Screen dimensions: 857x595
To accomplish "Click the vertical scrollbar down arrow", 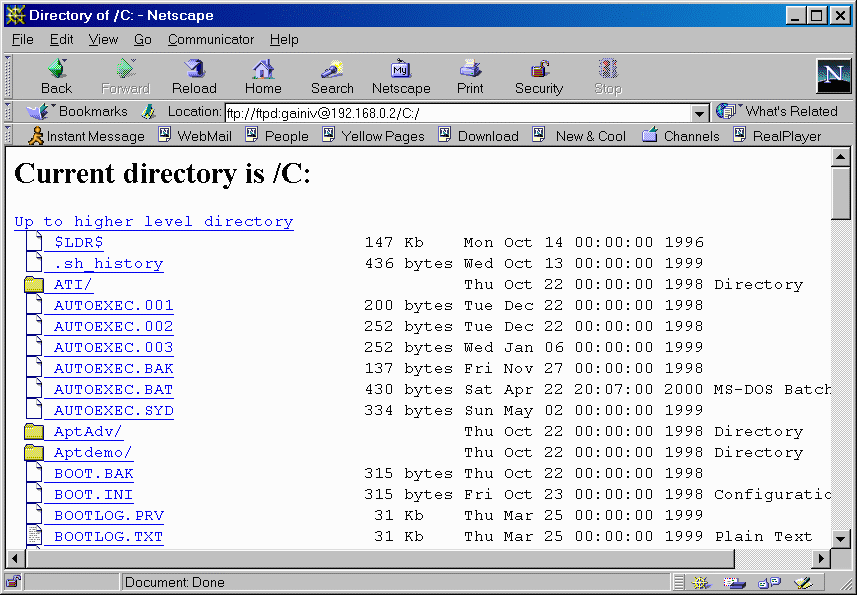I will click(x=841, y=539).
